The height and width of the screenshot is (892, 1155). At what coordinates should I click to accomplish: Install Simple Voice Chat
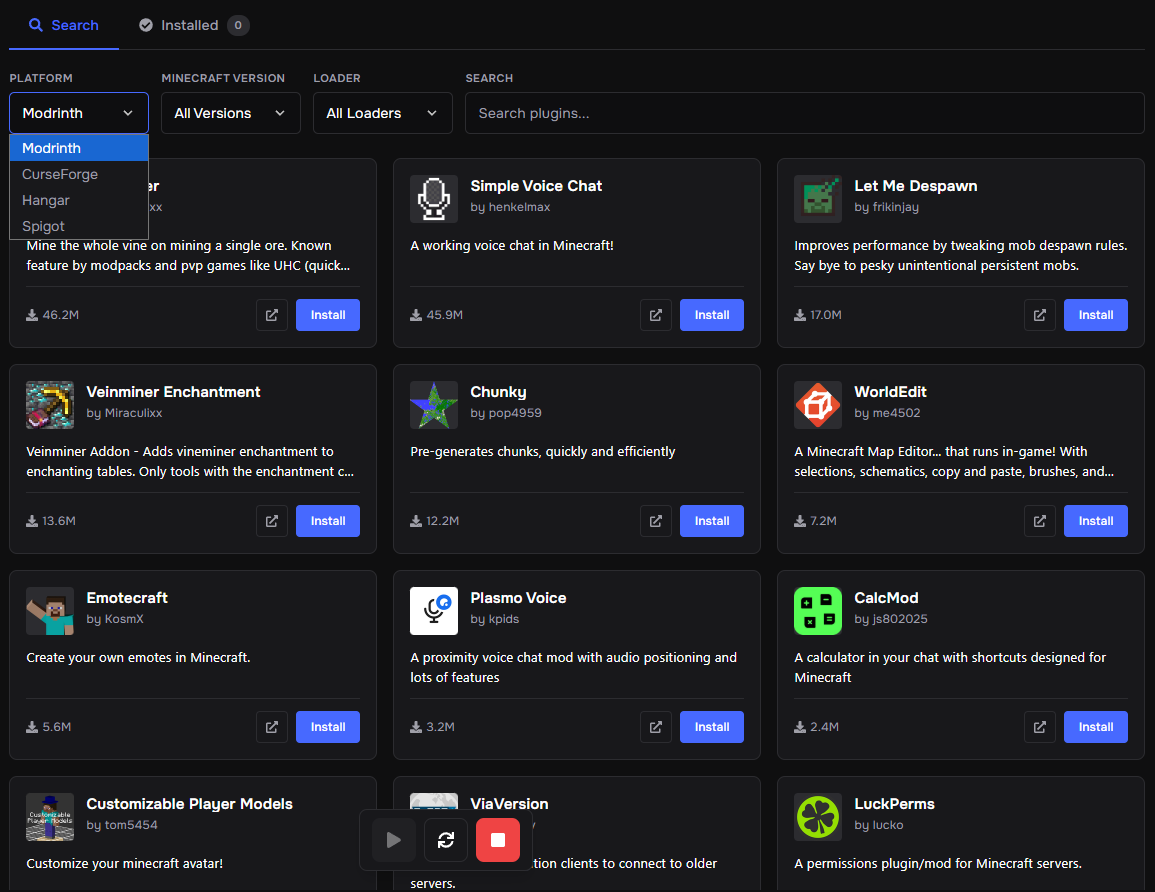click(x=712, y=315)
